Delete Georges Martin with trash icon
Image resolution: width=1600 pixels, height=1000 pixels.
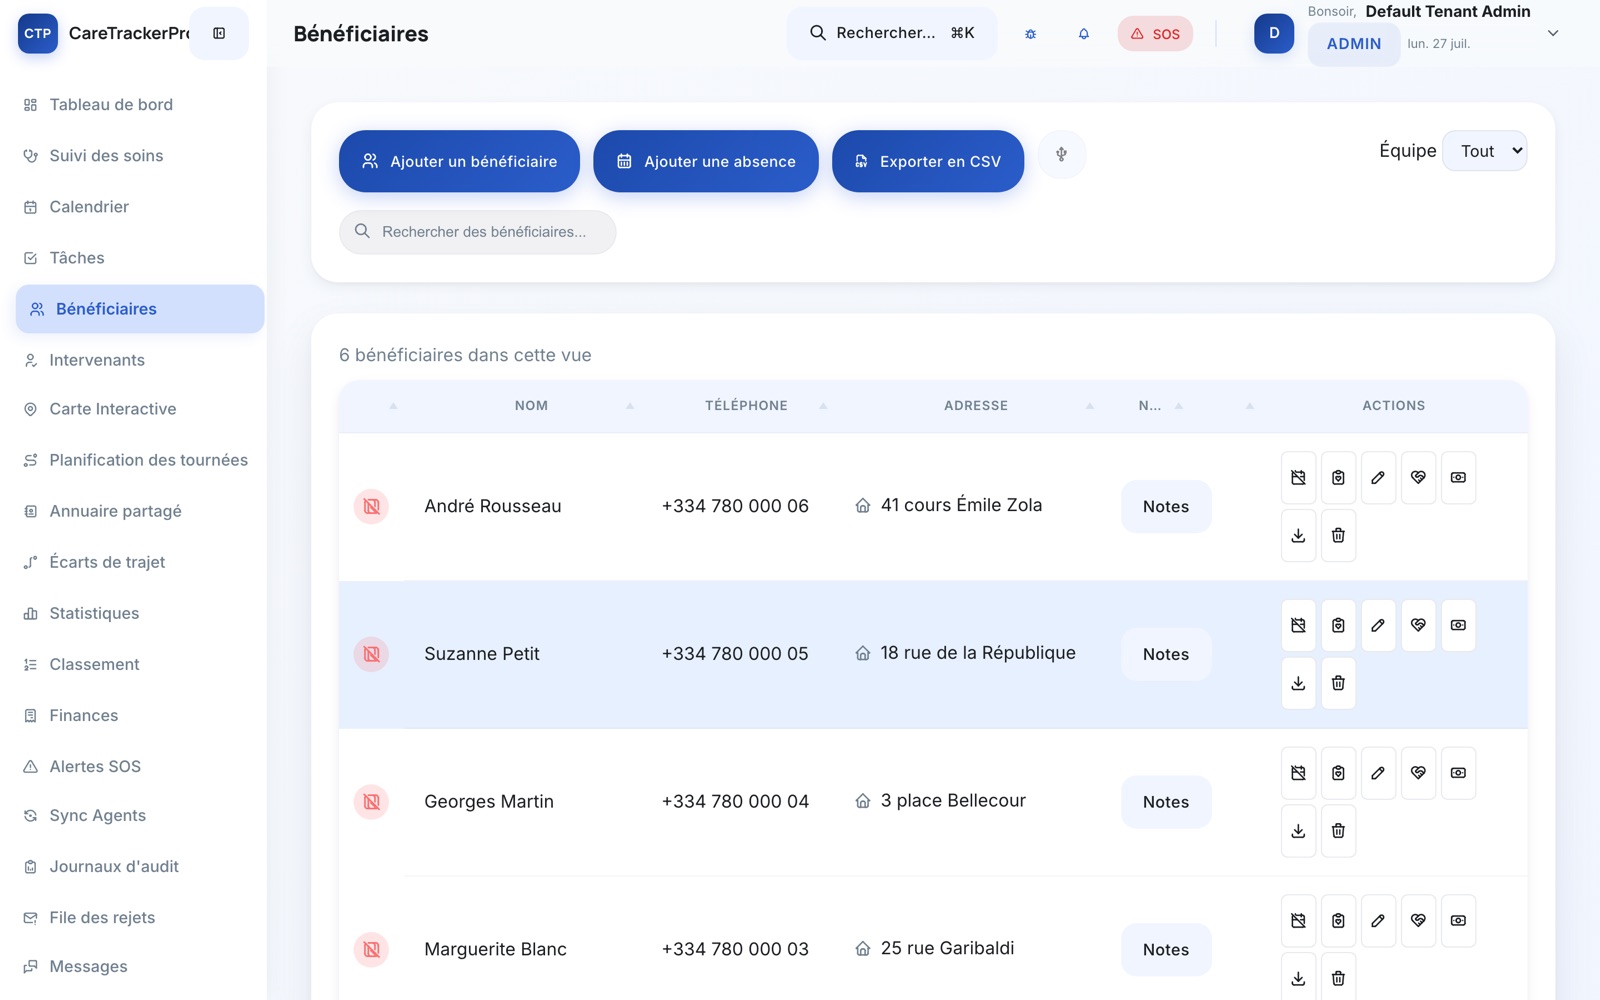1338,831
